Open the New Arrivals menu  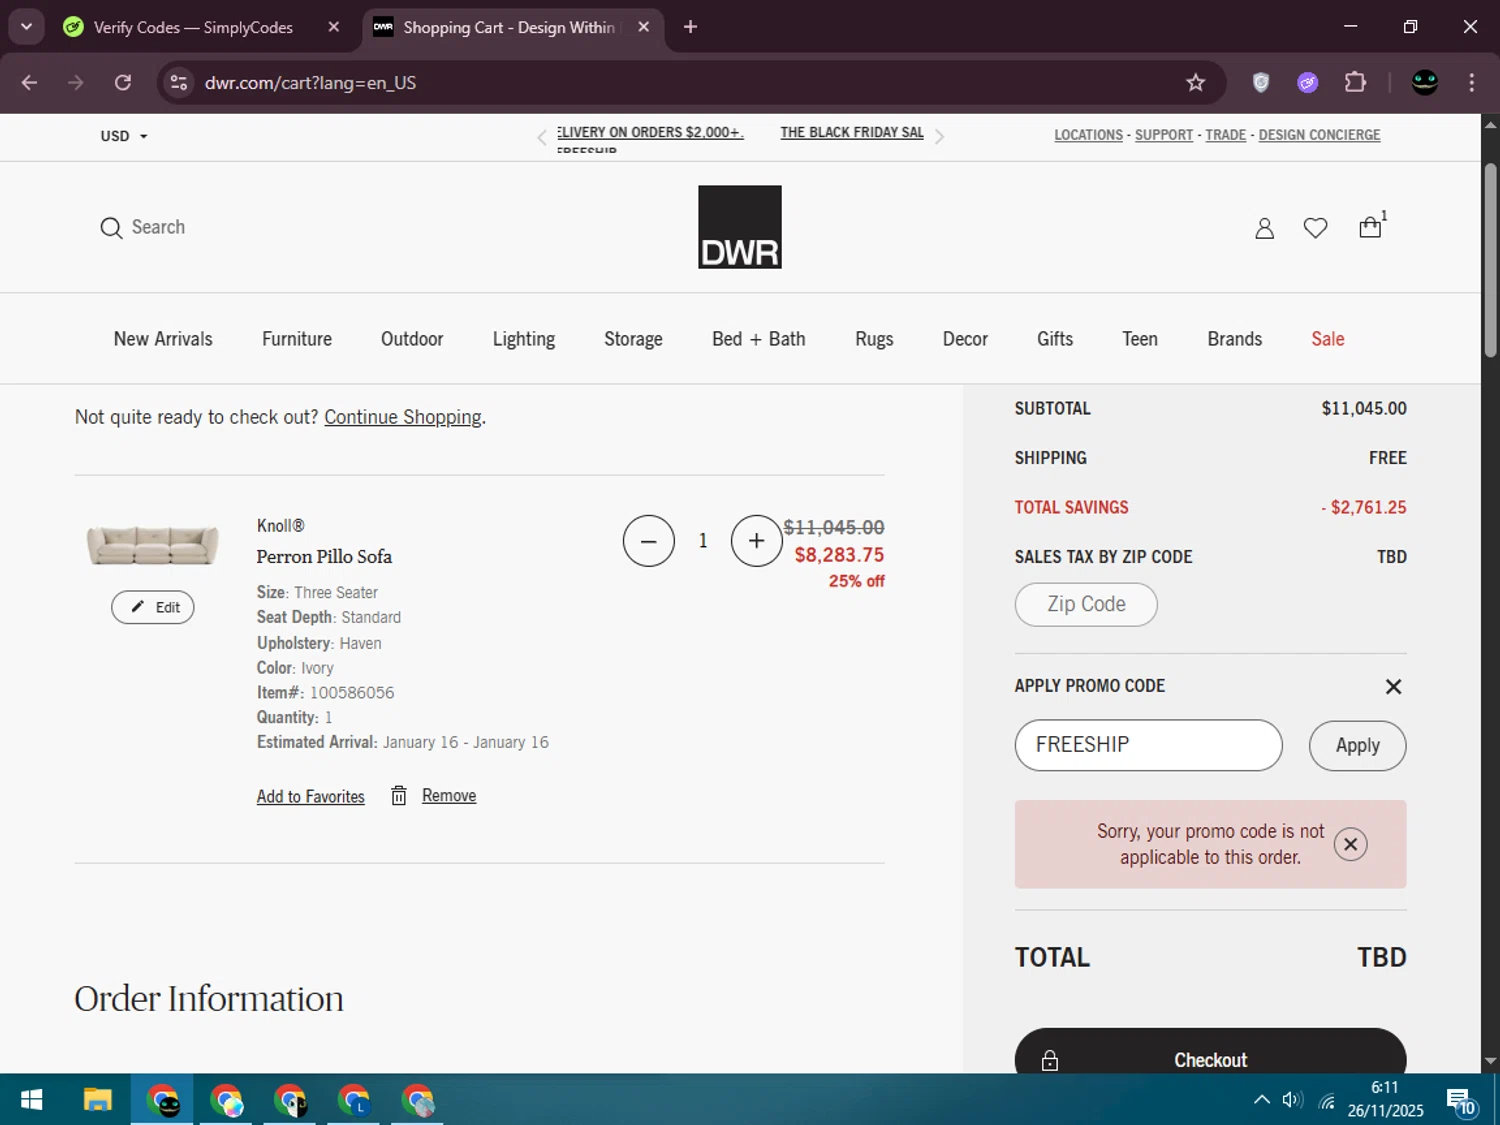(163, 339)
